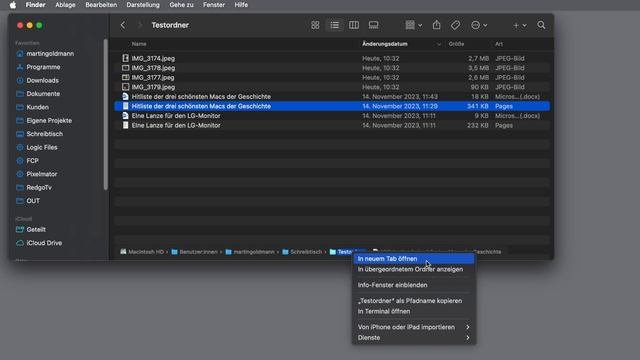Open the group-by dropdown
The image size is (640, 360).
click(413, 25)
